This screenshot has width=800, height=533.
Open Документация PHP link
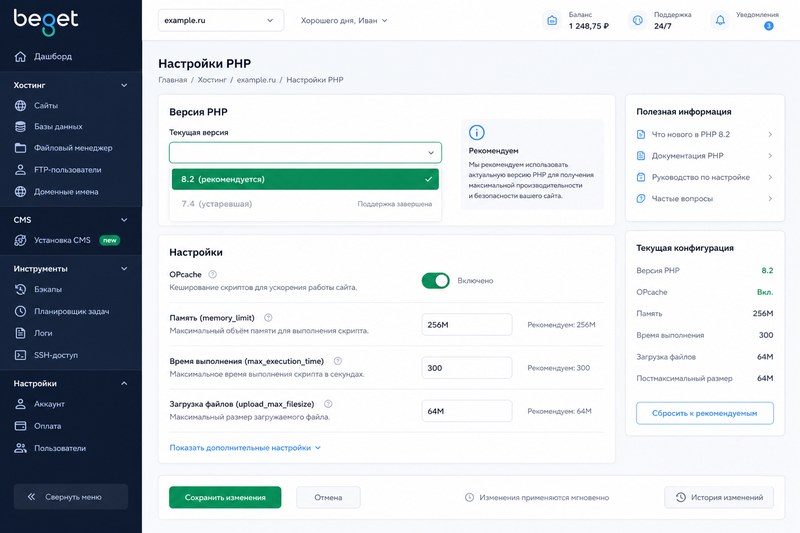tap(705, 156)
